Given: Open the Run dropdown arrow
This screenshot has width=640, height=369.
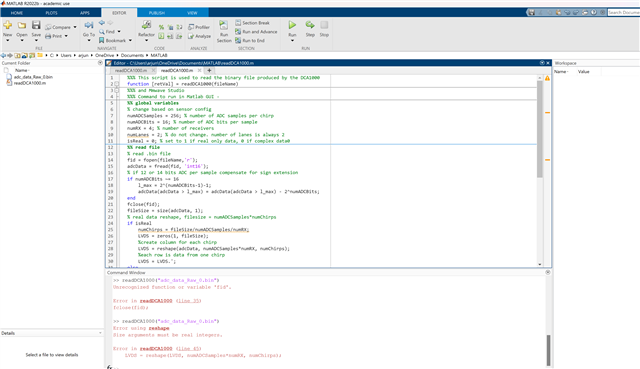Looking at the screenshot, I should (292, 40).
